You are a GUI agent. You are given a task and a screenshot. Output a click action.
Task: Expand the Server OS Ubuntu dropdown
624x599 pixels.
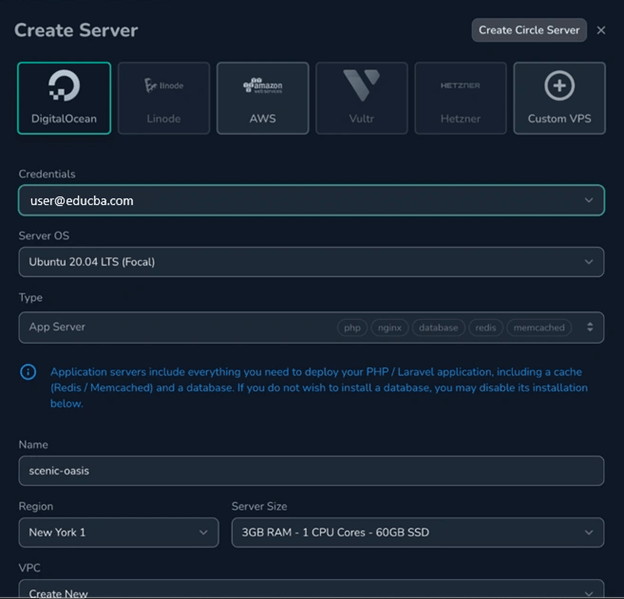coord(311,262)
